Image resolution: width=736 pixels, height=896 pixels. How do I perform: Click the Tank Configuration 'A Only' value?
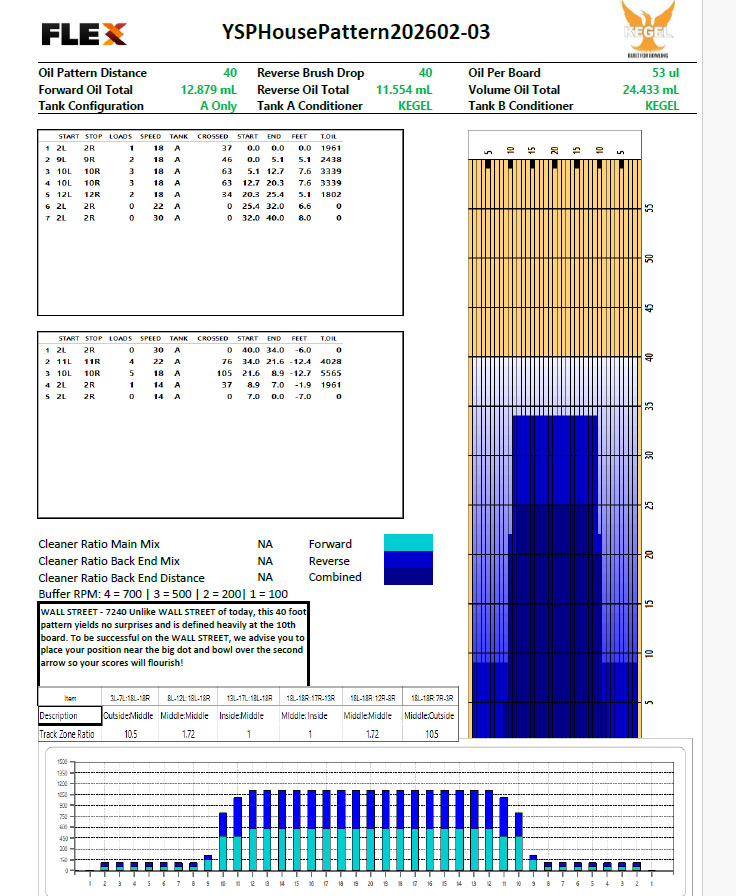coord(218,106)
